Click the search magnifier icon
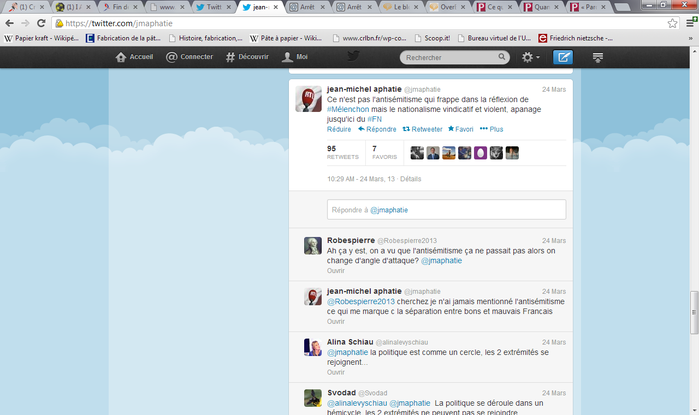 click(502, 57)
